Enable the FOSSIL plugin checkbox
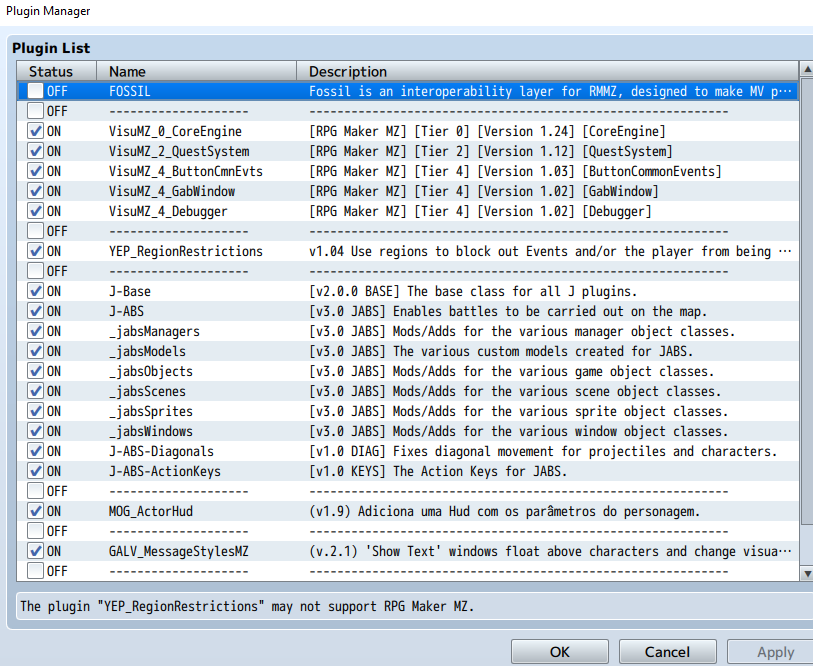813x666 pixels. 35,91
